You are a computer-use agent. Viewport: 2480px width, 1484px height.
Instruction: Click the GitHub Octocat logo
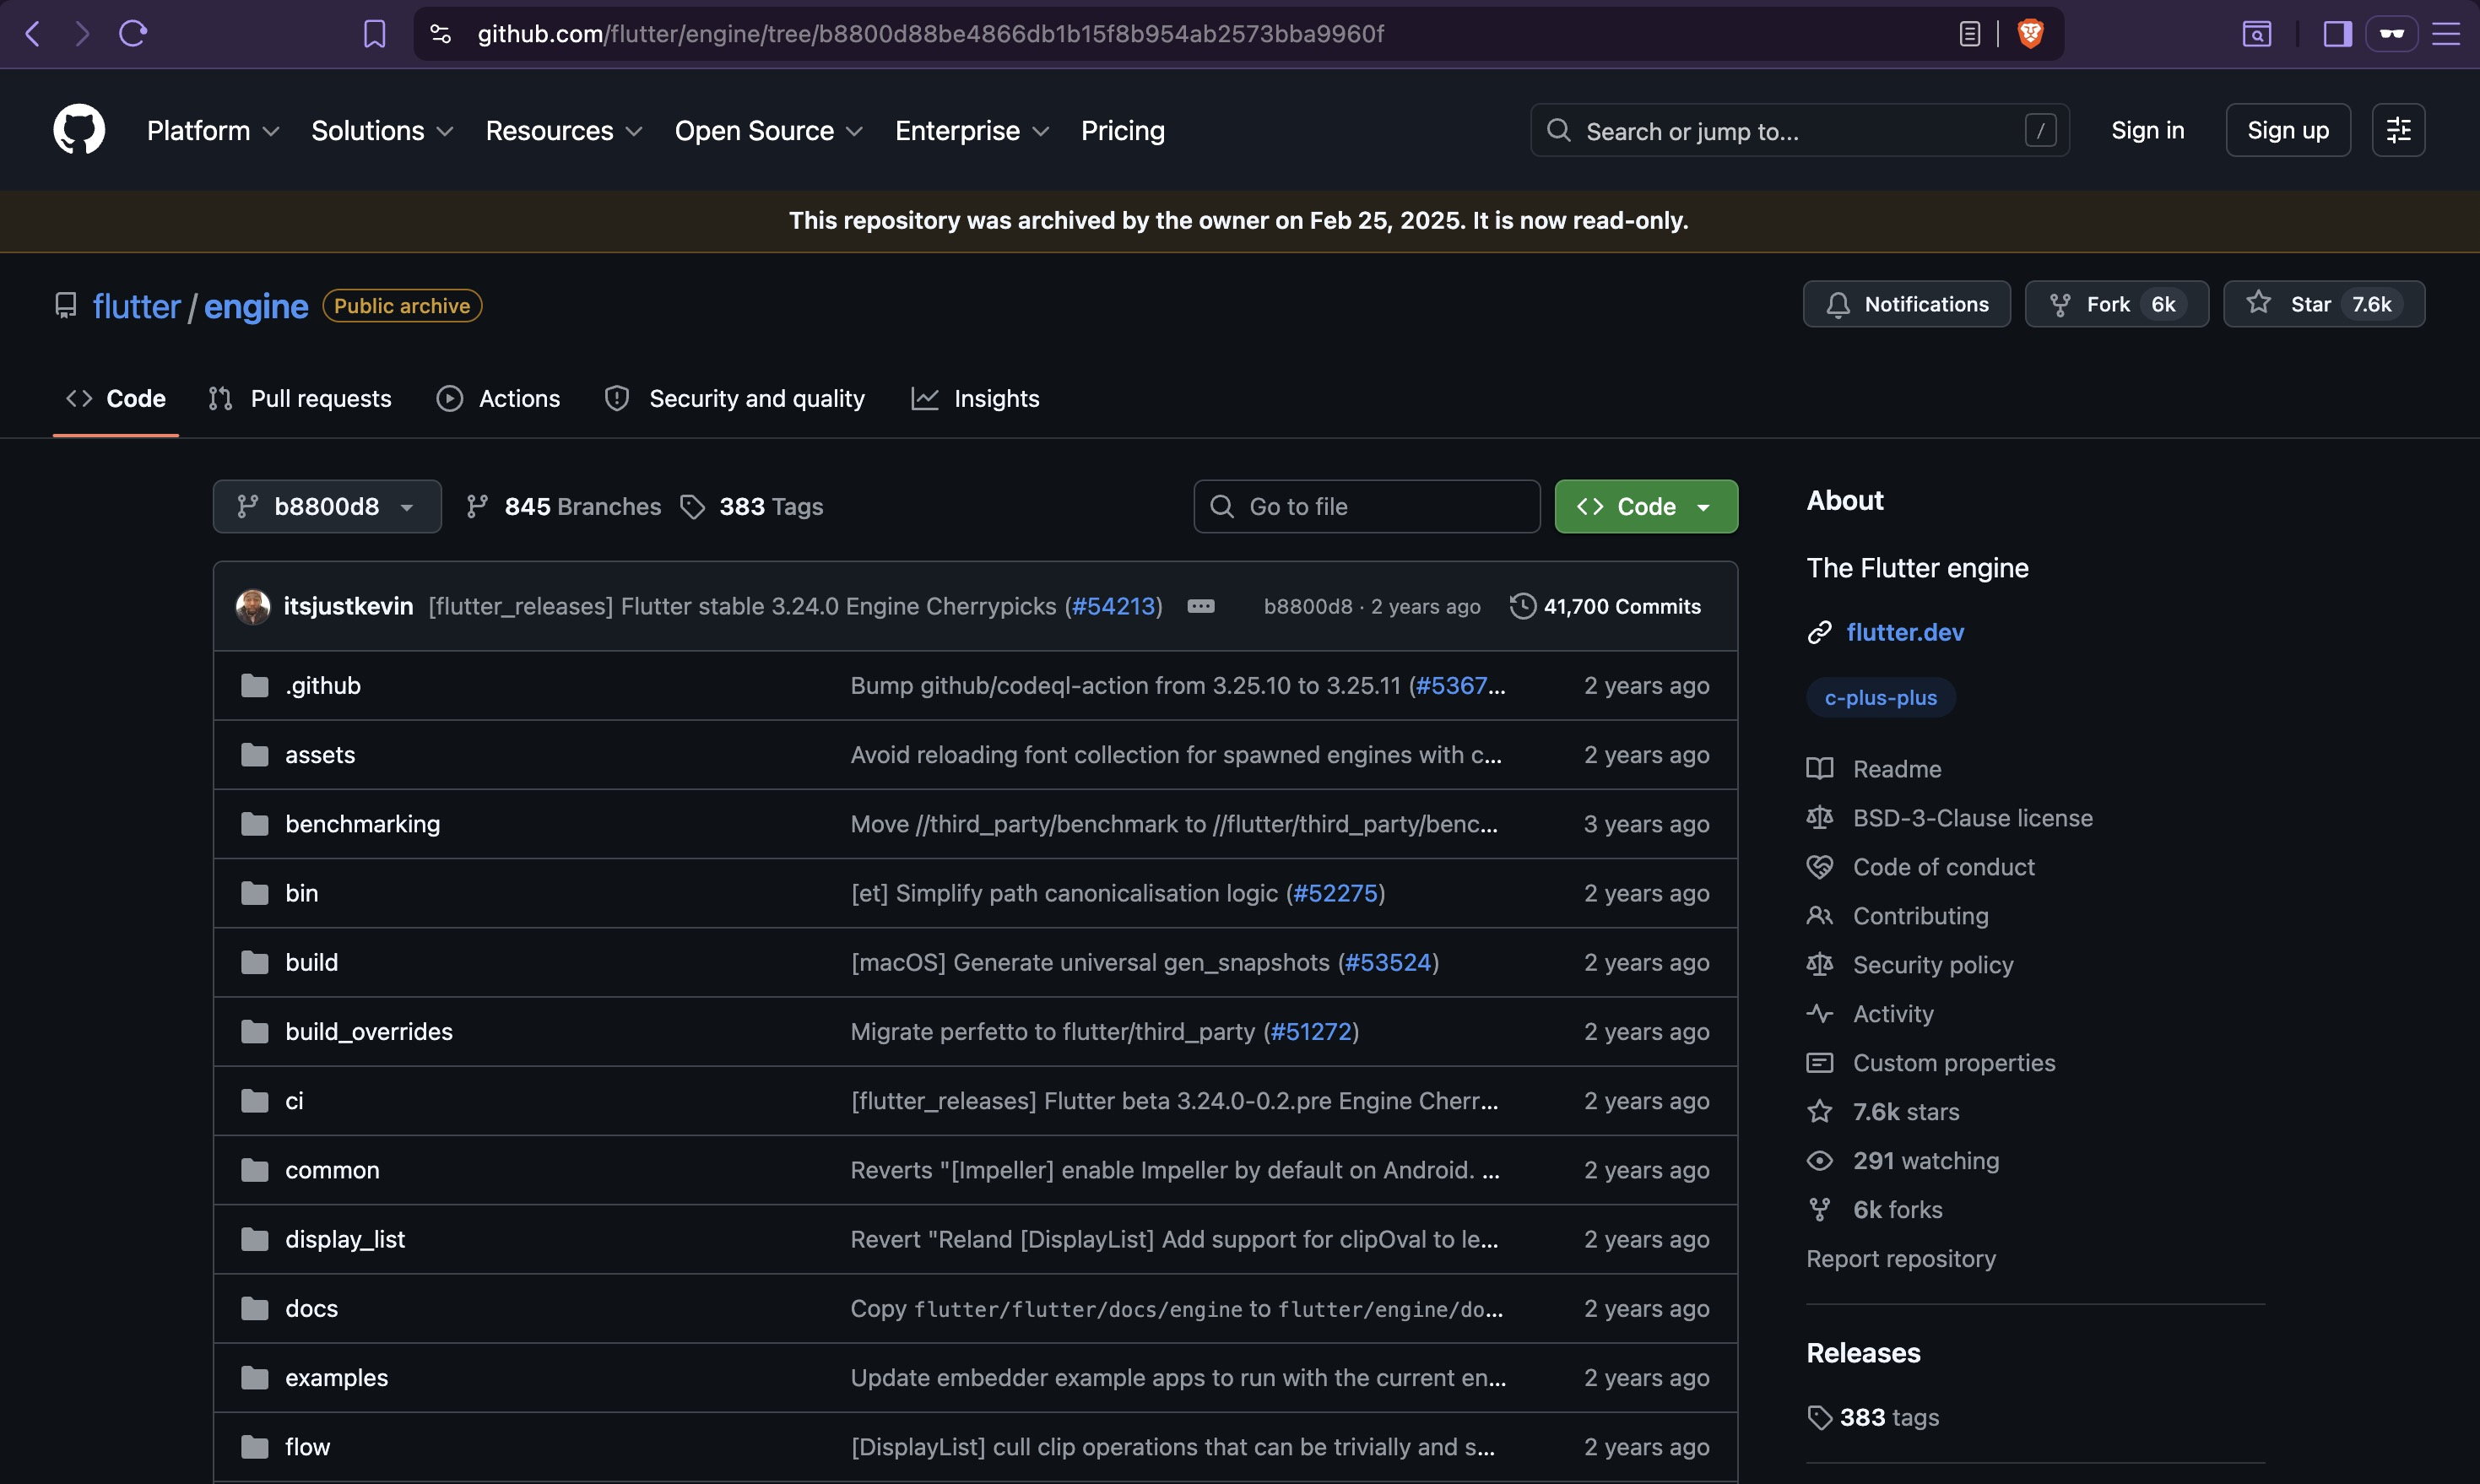[79, 130]
